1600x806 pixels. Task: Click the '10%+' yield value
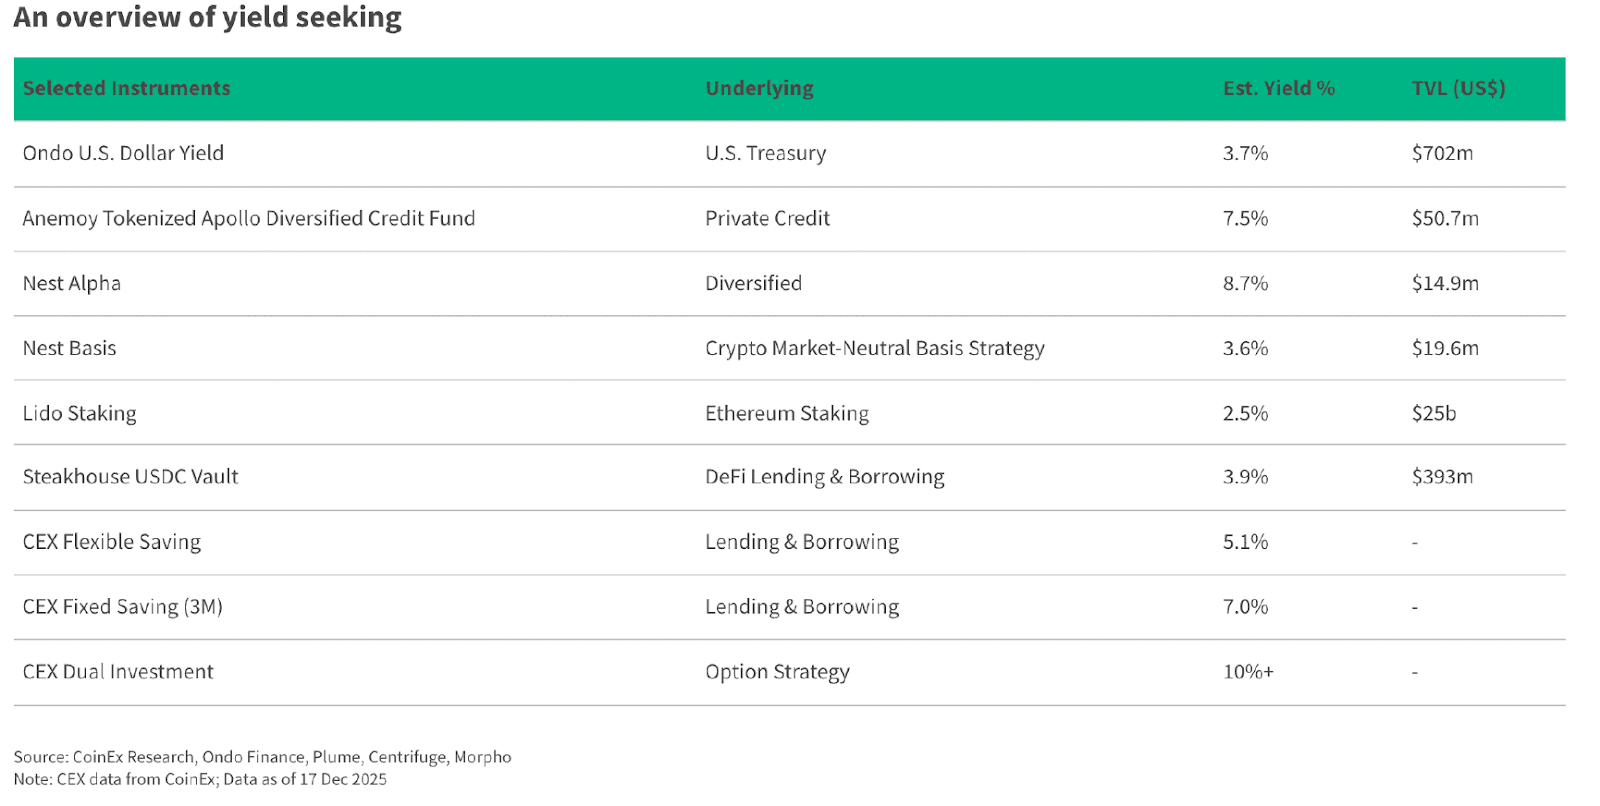pyautogui.click(x=1248, y=672)
